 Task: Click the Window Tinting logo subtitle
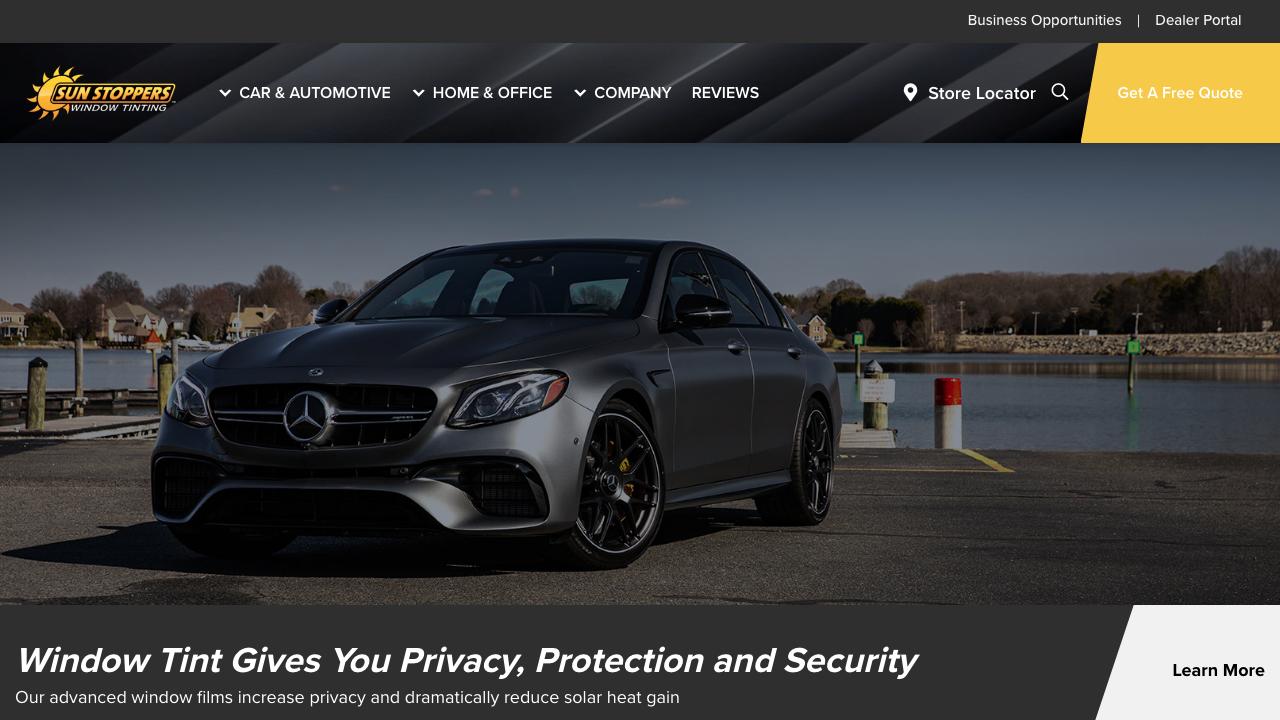118,108
